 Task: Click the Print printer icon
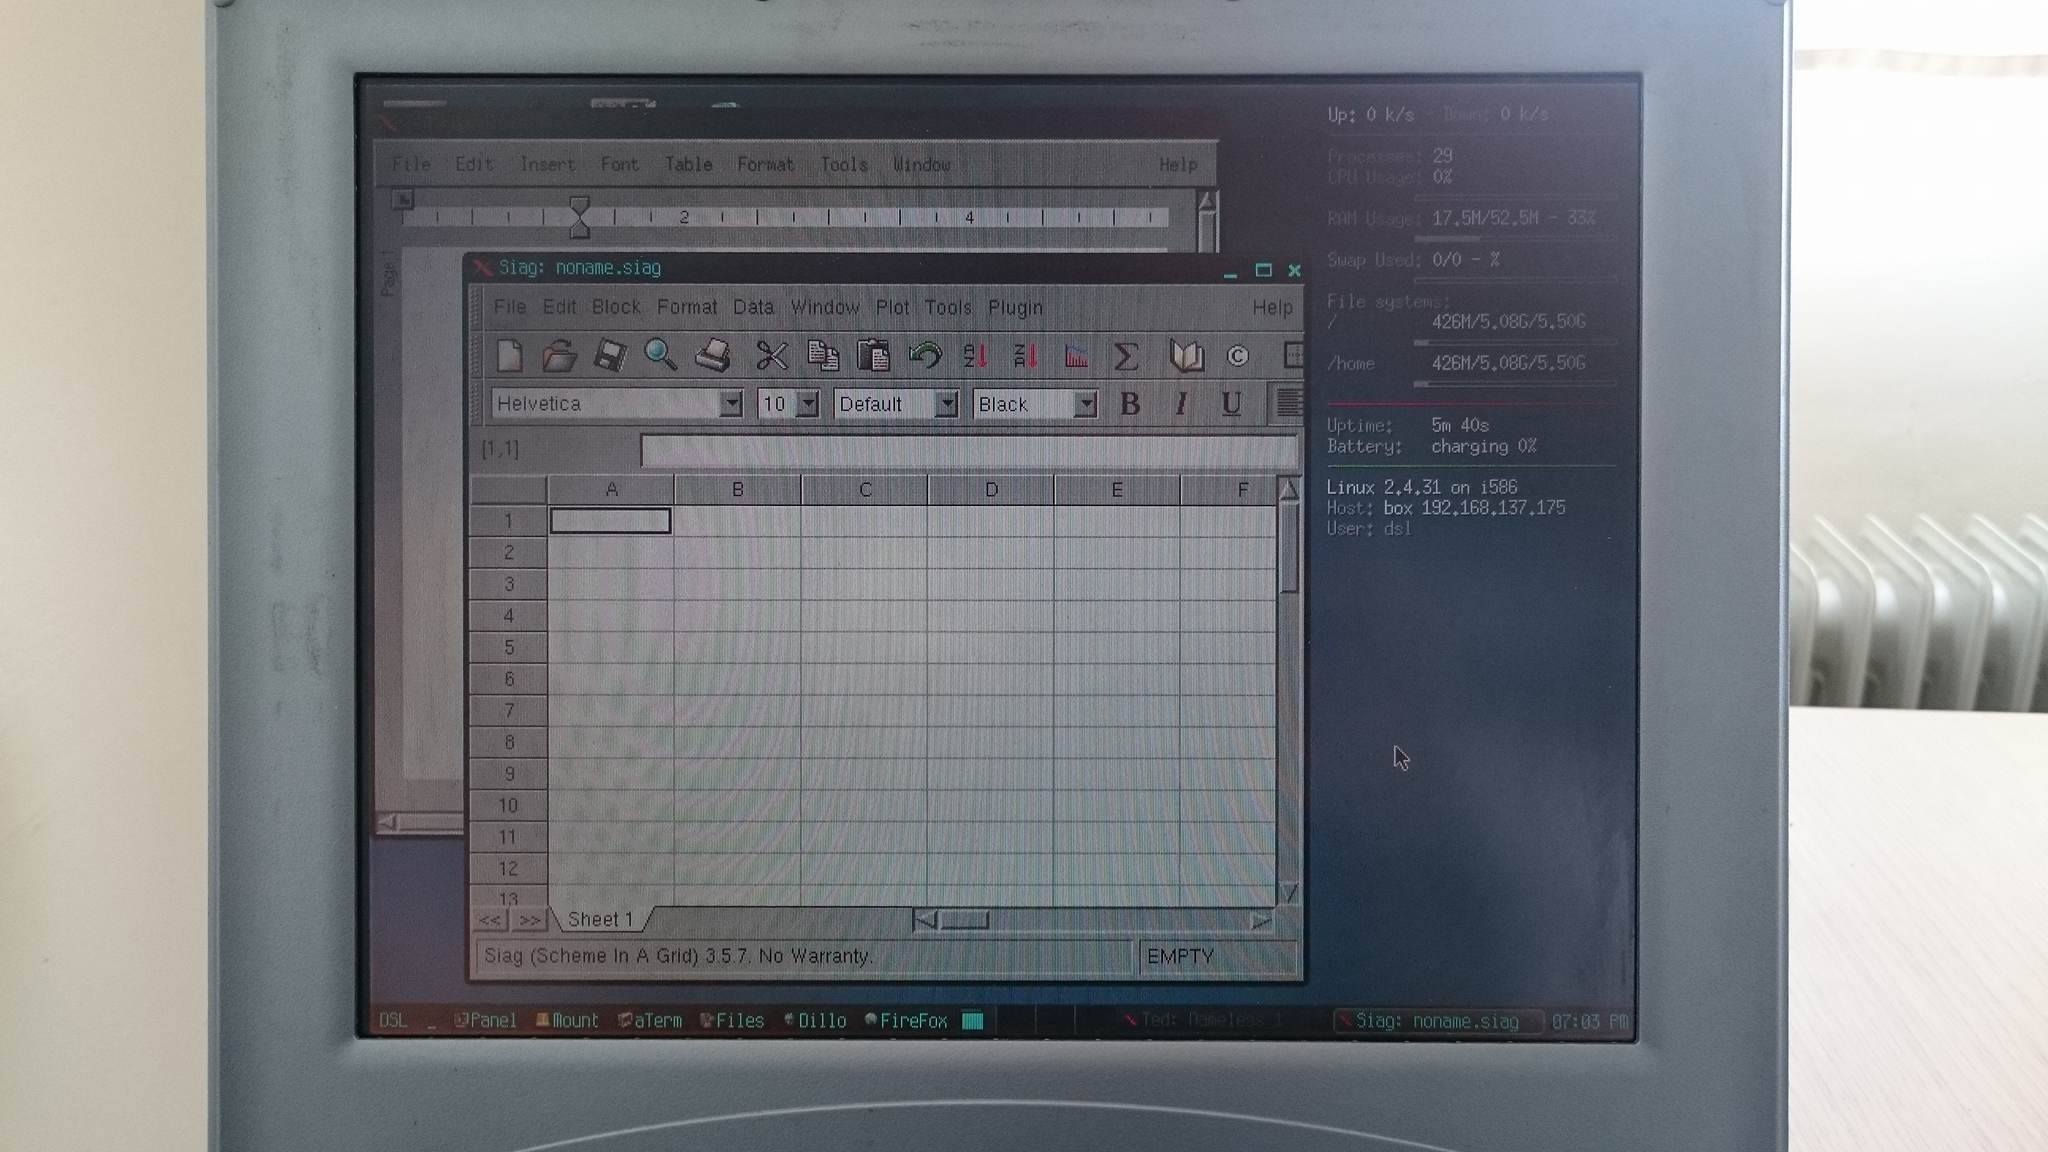click(x=713, y=355)
